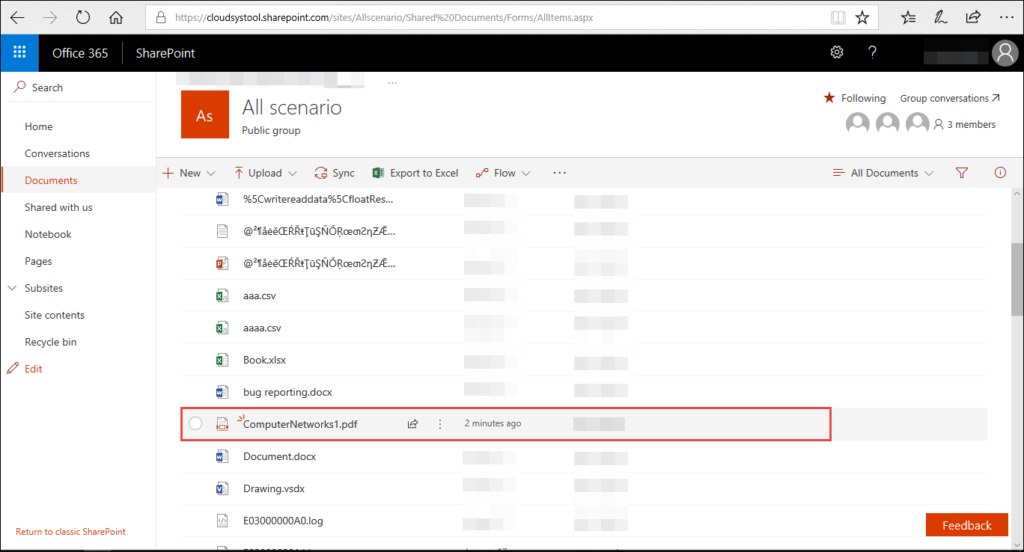
Task: Click the document list vertical scrollbar thumb
Action: click(1017, 280)
